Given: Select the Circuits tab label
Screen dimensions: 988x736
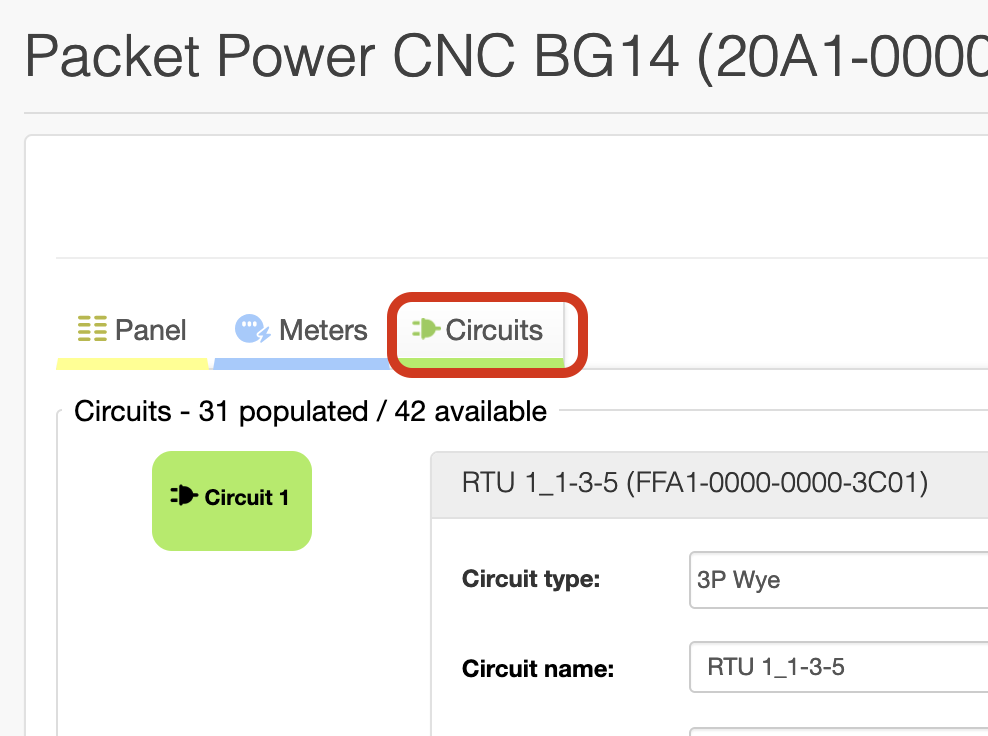Looking at the screenshot, I should (x=494, y=330).
